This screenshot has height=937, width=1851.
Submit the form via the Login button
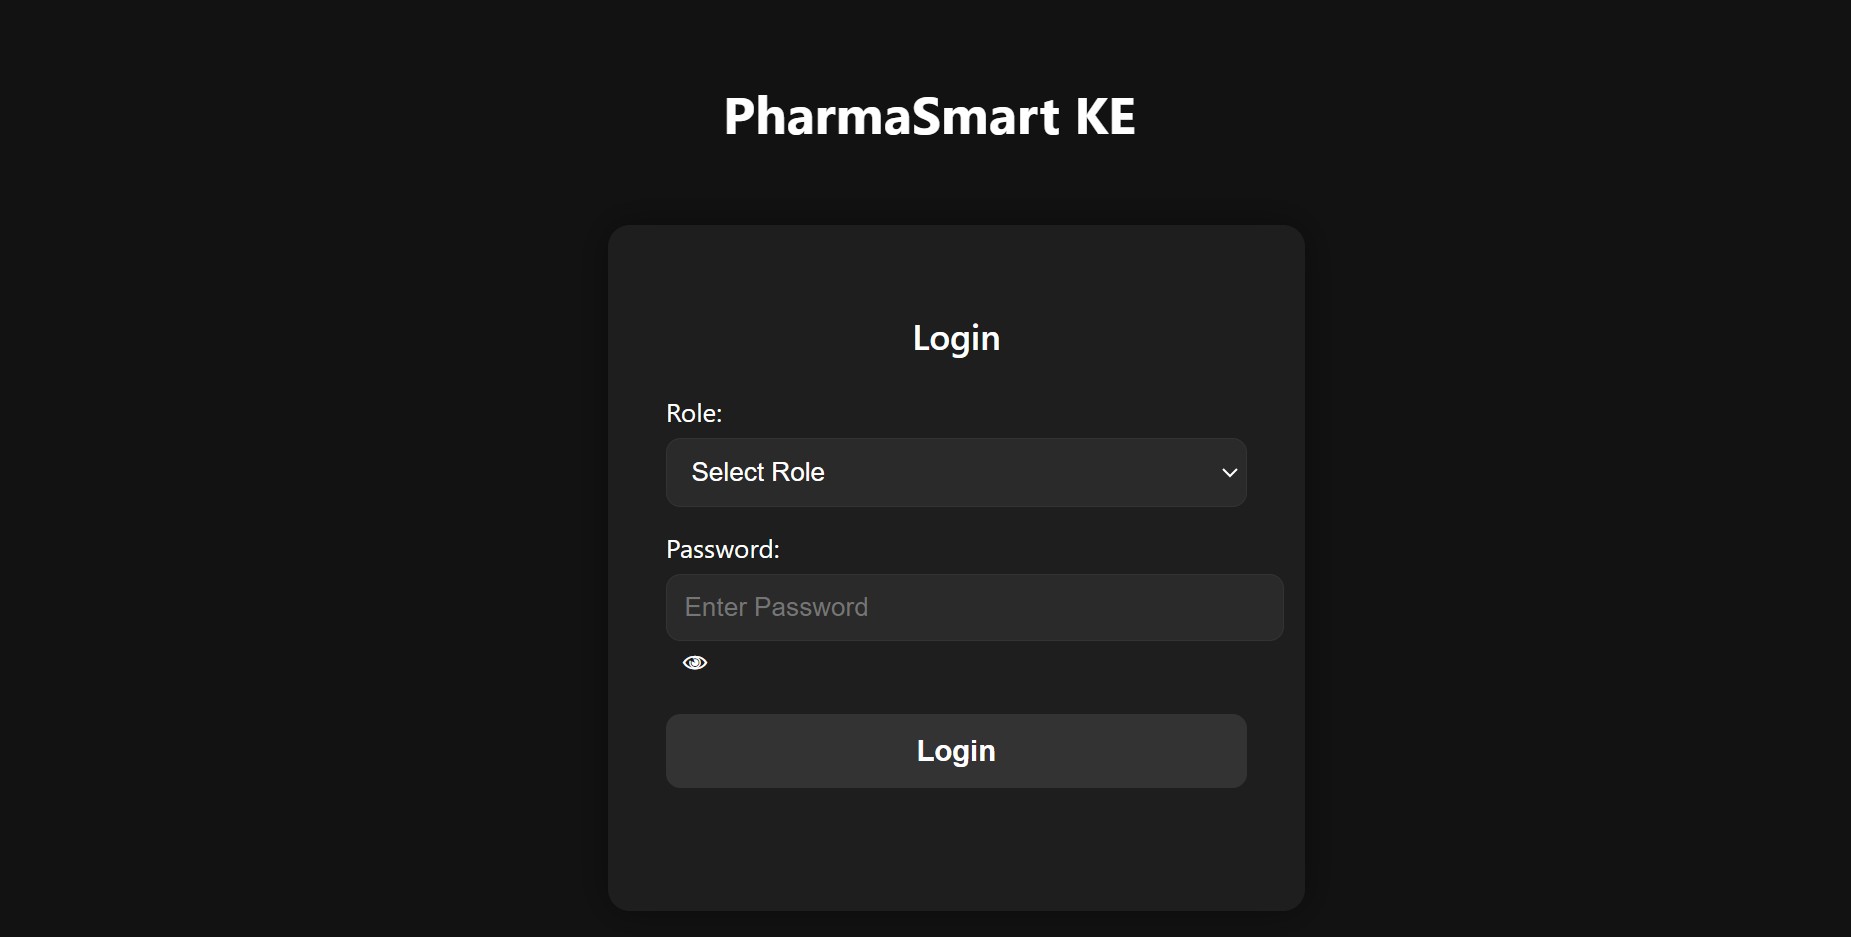(x=955, y=751)
